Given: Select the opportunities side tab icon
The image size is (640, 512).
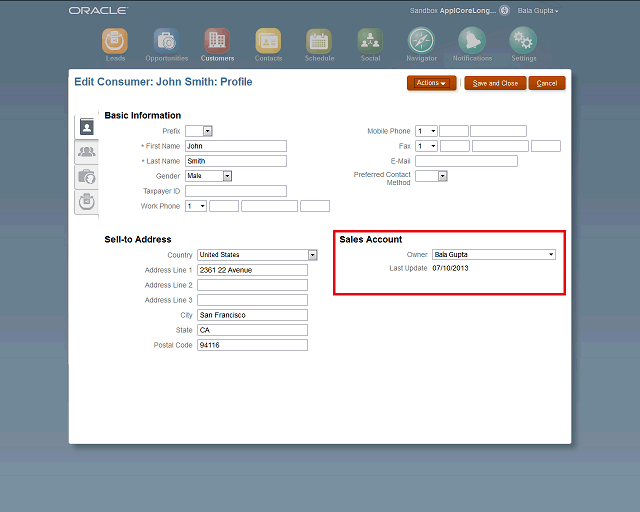Looking at the screenshot, I should pyautogui.click(x=87, y=177).
